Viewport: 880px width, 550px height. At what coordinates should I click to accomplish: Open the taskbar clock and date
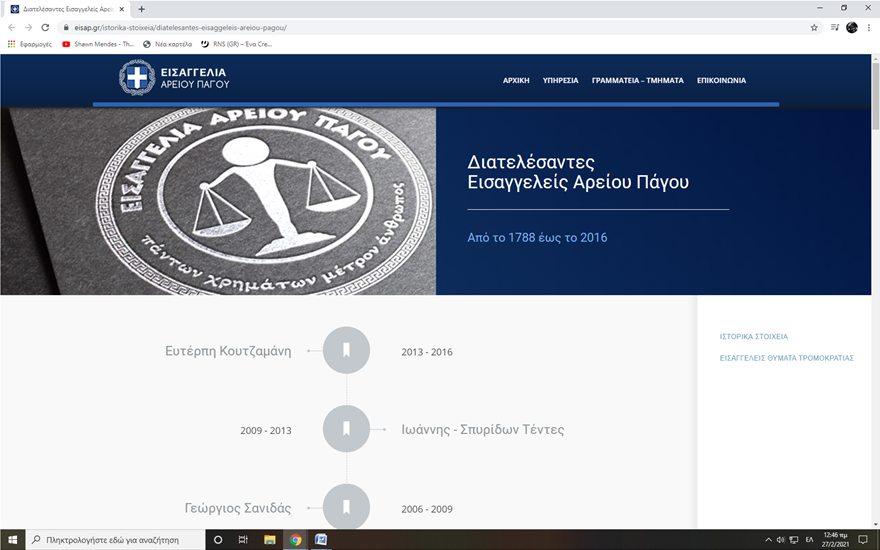[x=835, y=540]
